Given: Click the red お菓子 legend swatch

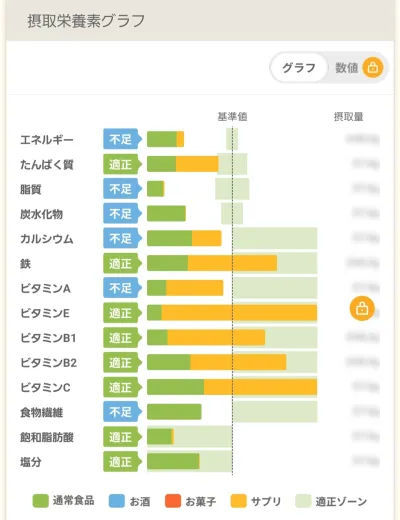Looking at the screenshot, I should [x=173, y=501].
